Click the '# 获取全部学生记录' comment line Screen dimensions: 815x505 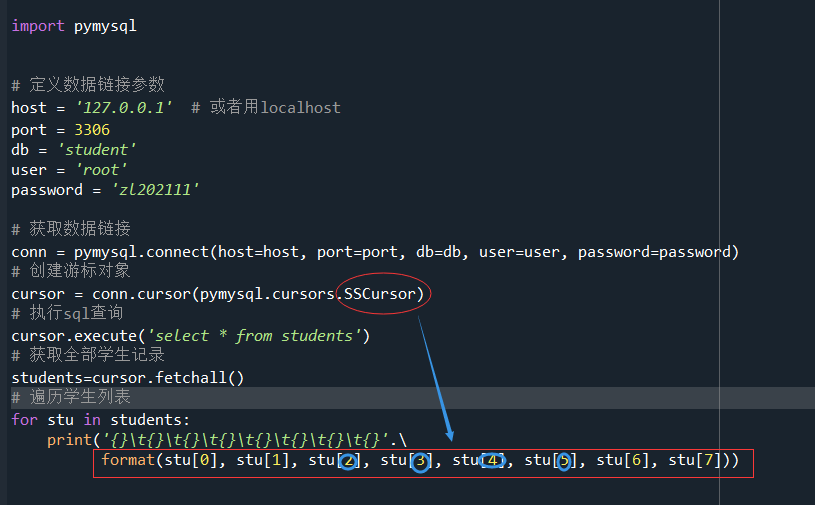[88, 355]
